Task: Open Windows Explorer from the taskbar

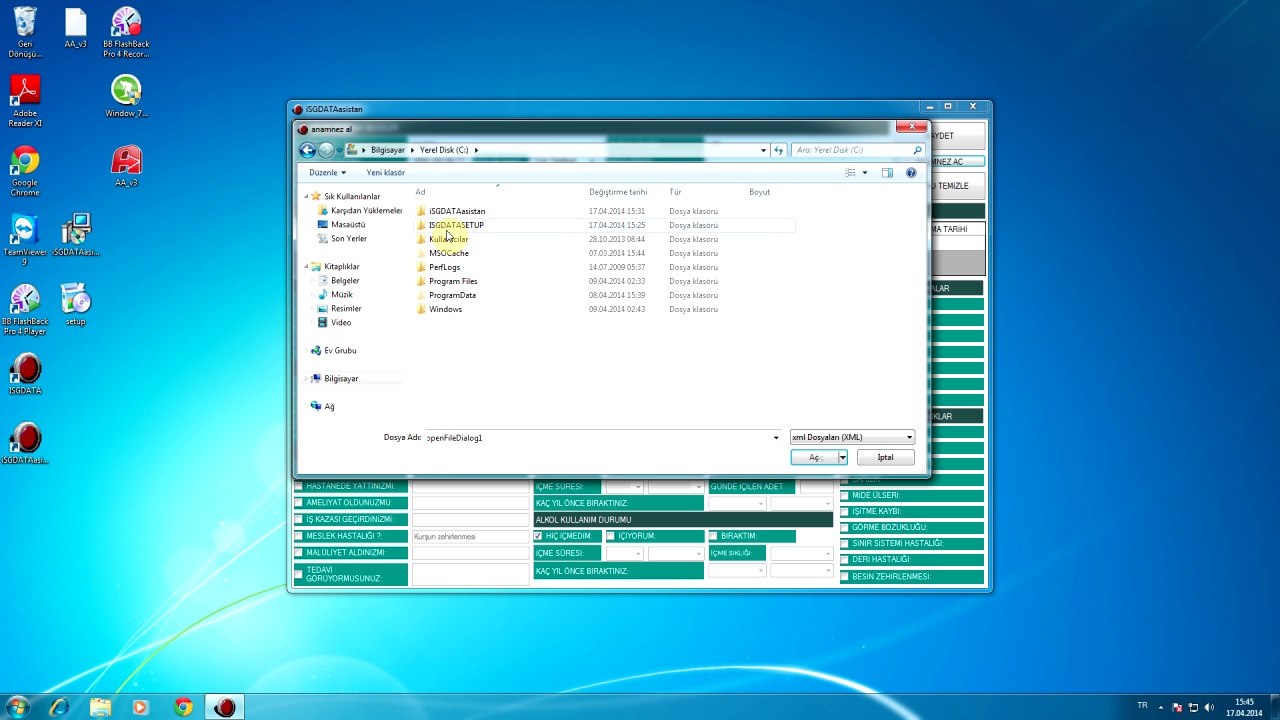Action: coord(100,707)
